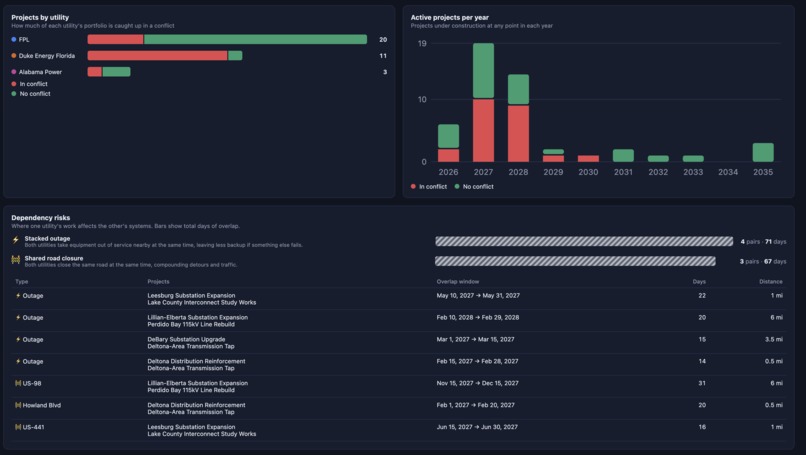
Task: Click the 4 pairs · 71 days summary
Action: tap(763, 242)
